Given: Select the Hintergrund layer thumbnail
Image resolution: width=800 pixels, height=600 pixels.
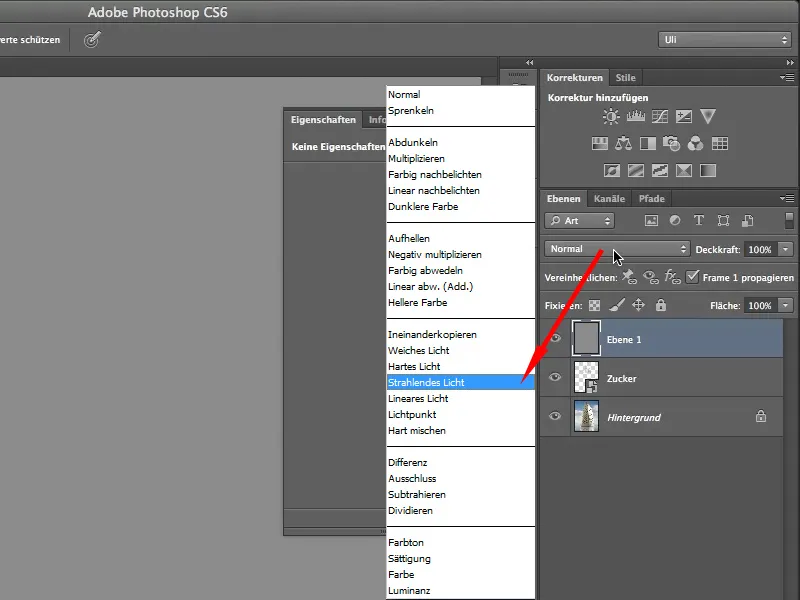Looking at the screenshot, I should 586,416.
